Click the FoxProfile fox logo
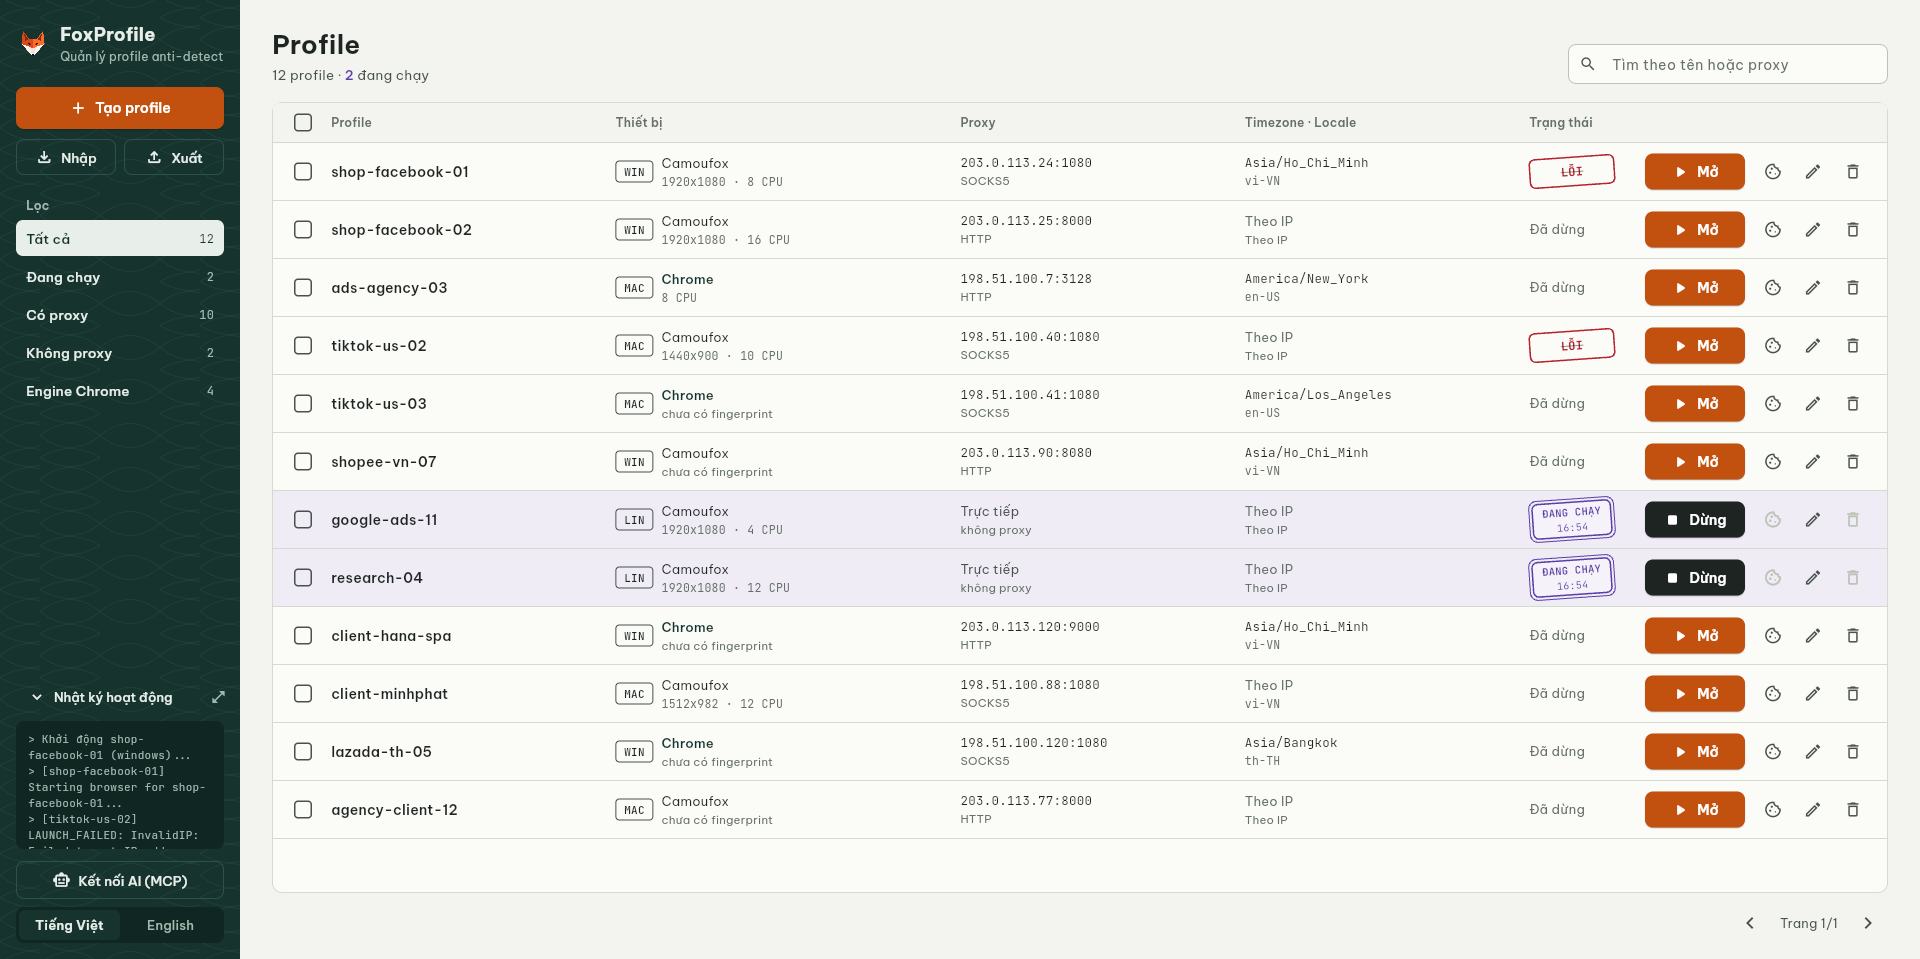 tap(33, 43)
